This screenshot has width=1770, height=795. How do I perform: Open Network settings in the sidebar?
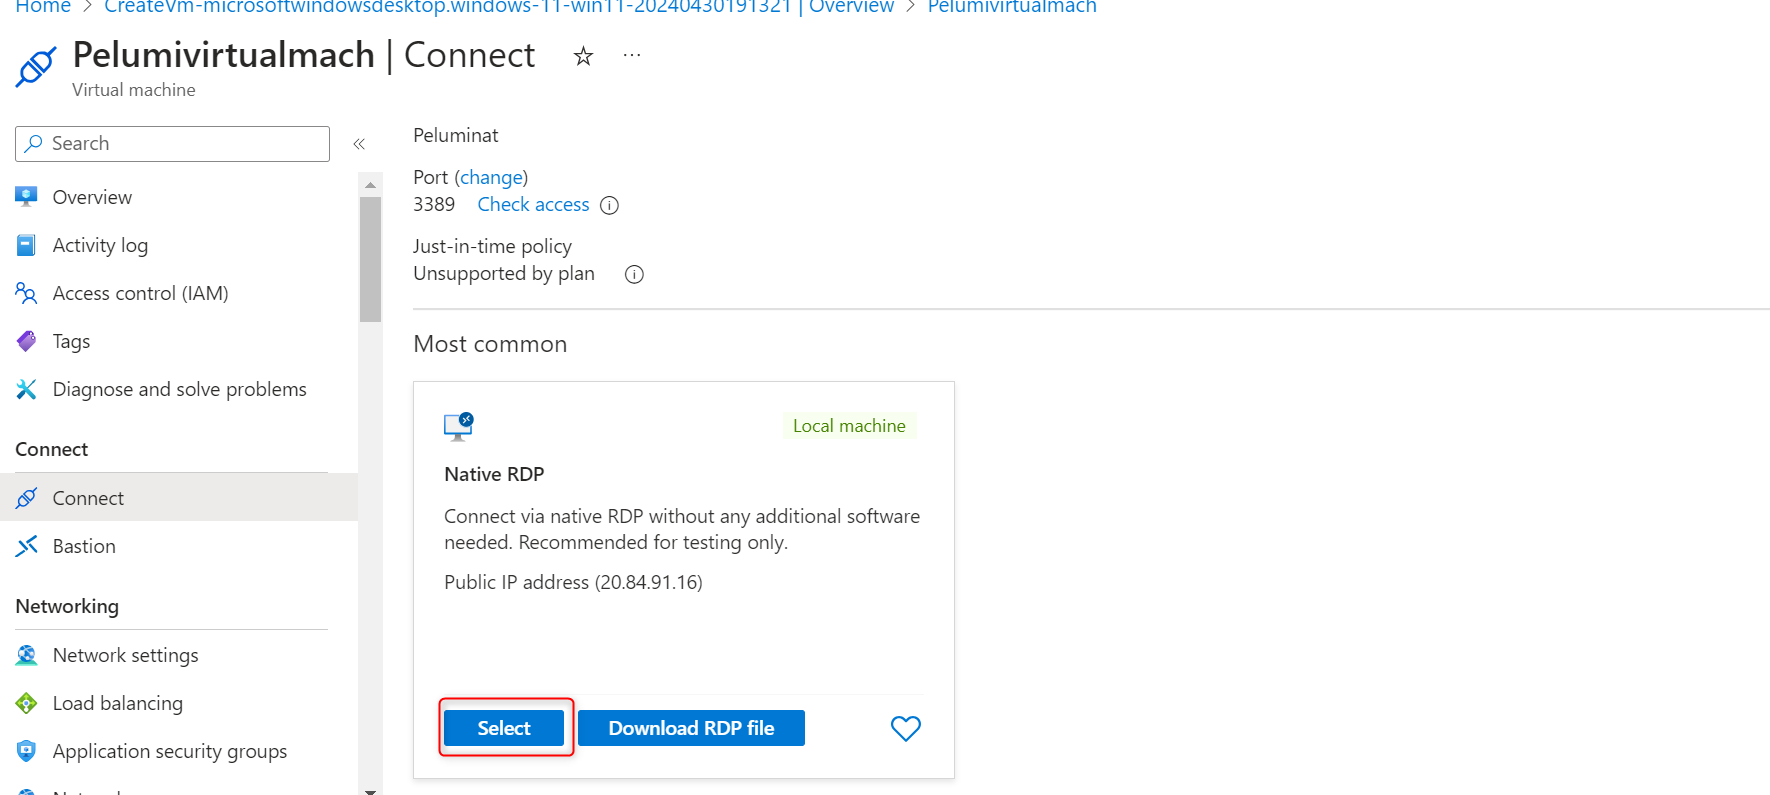(x=125, y=655)
